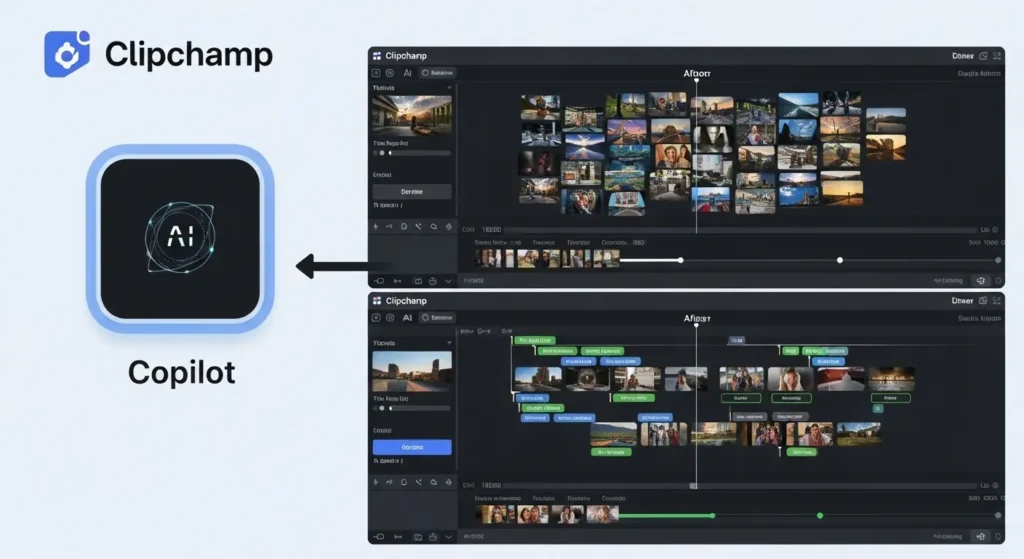This screenshot has width=1024, height=559.
Task: Click the key-shaped icon in upper window bottom bar
Action: click(x=379, y=281)
